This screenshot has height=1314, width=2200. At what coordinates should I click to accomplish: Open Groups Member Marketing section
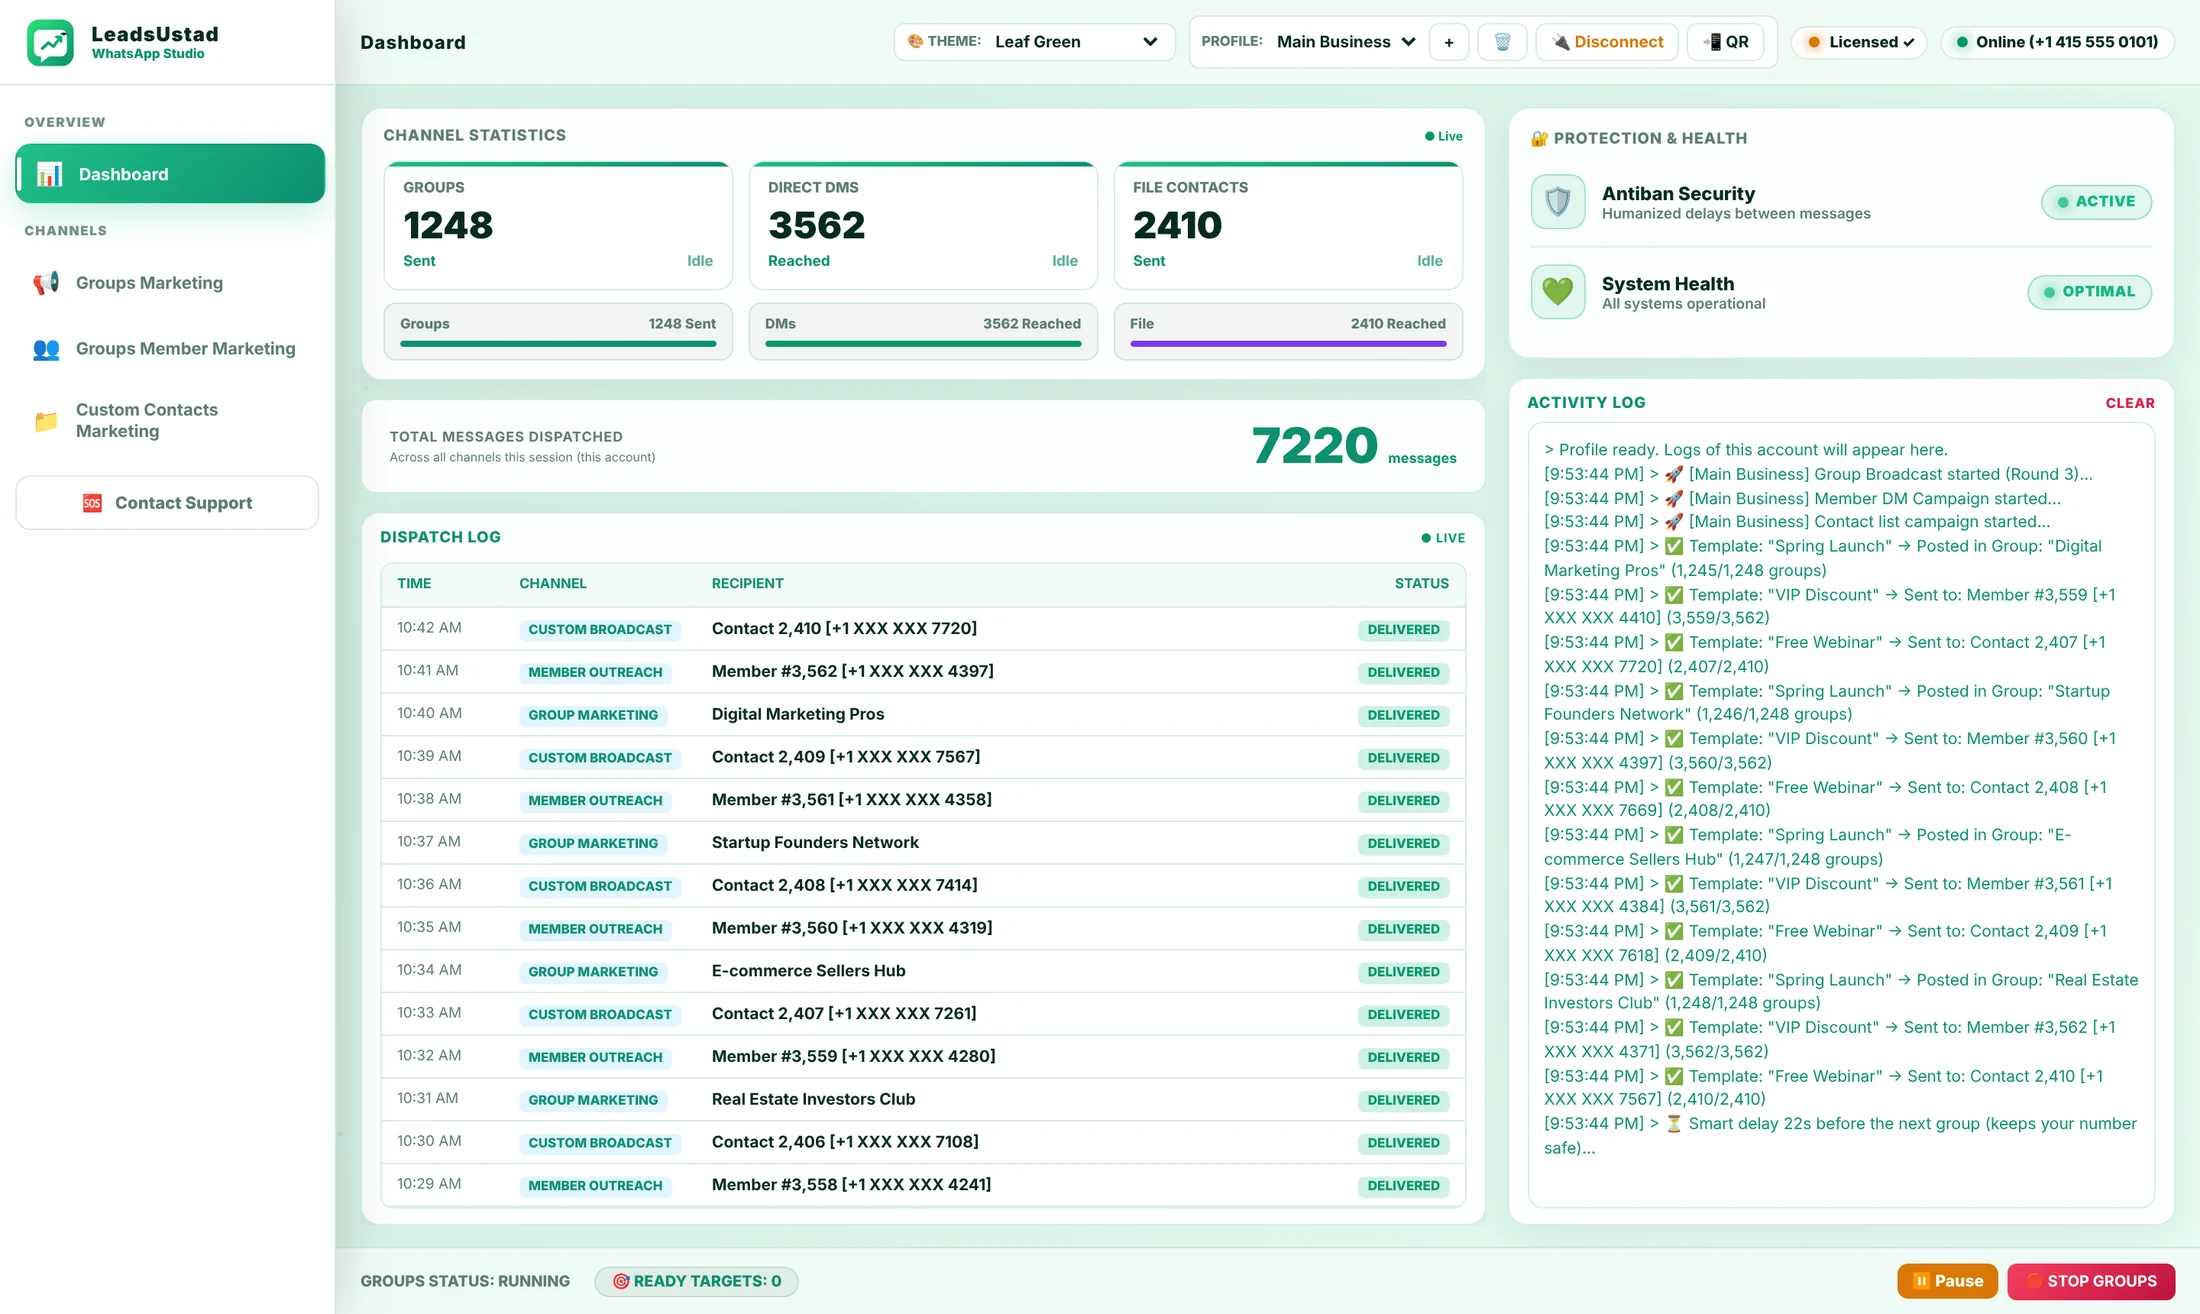(x=170, y=349)
